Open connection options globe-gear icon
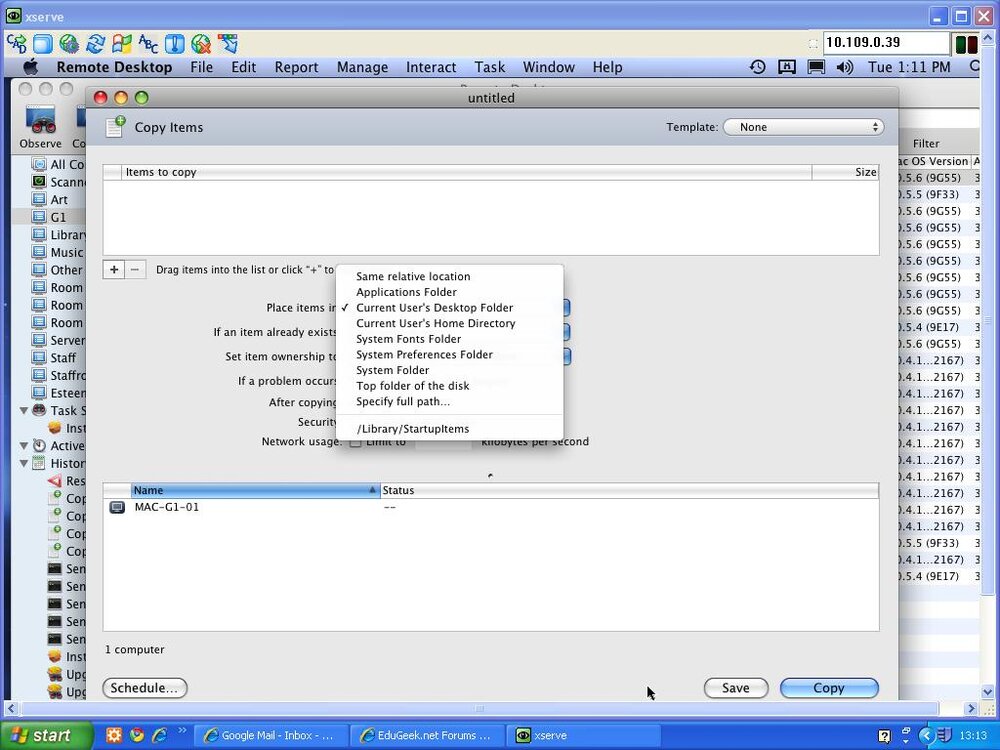1000x750 pixels. coord(69,43)
